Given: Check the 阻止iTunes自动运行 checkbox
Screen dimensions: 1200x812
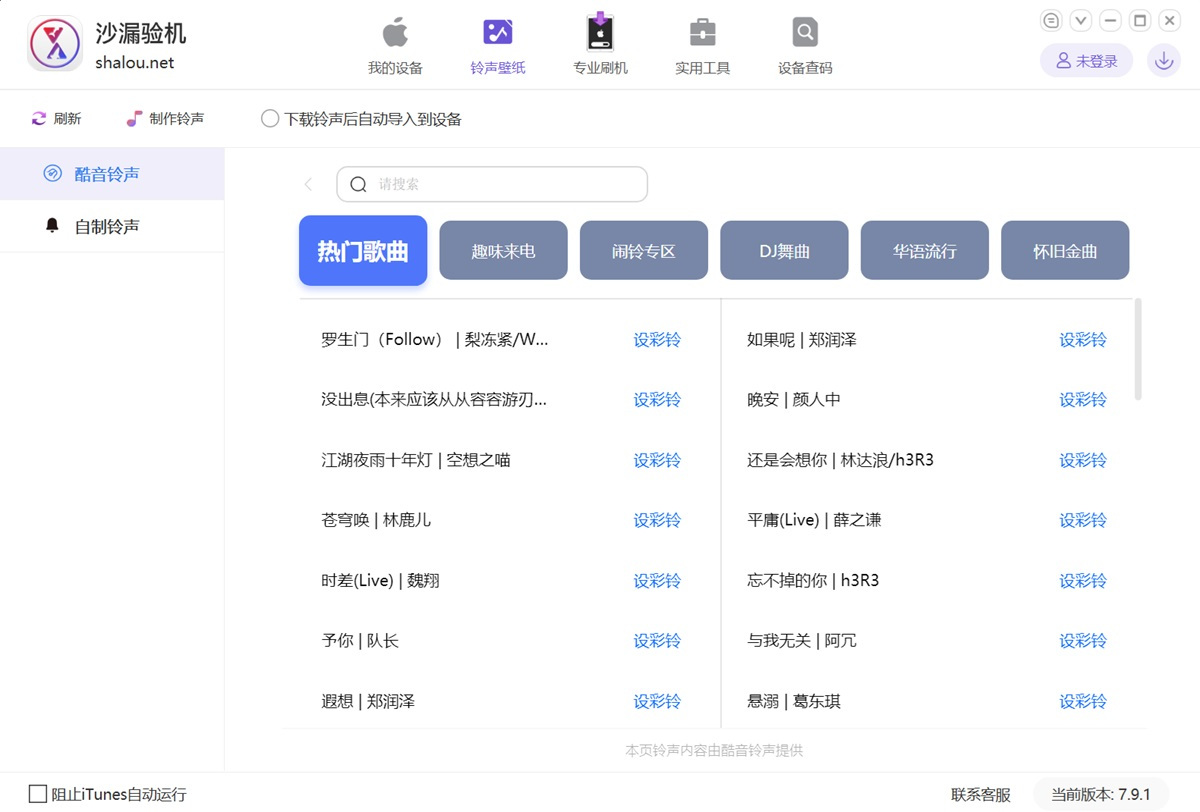Looking at the screenshot, I should click(38, 794).
